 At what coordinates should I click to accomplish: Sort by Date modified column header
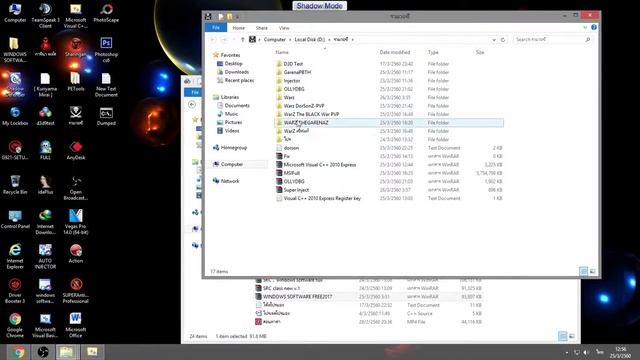tap(395, 52)
